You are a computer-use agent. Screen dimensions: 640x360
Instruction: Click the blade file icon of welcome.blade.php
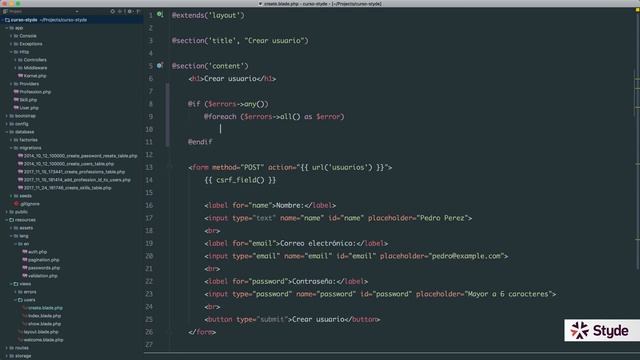point(20,340)
